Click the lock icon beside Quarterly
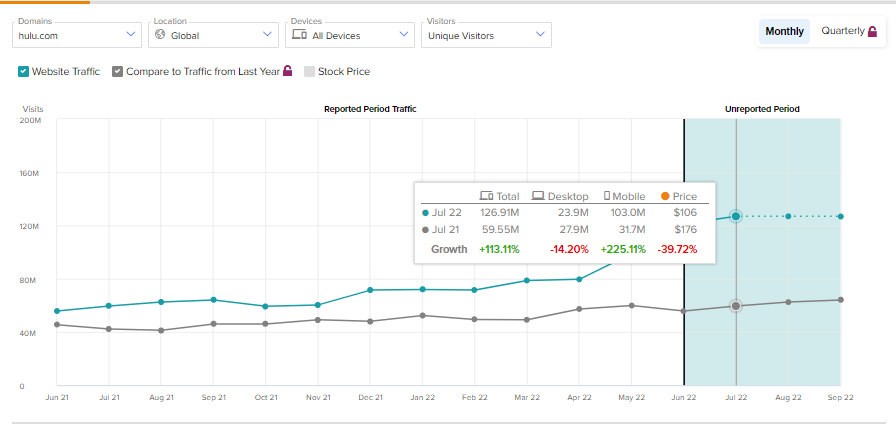This screenshot has width=896, height=424. (x=873, y=31)
